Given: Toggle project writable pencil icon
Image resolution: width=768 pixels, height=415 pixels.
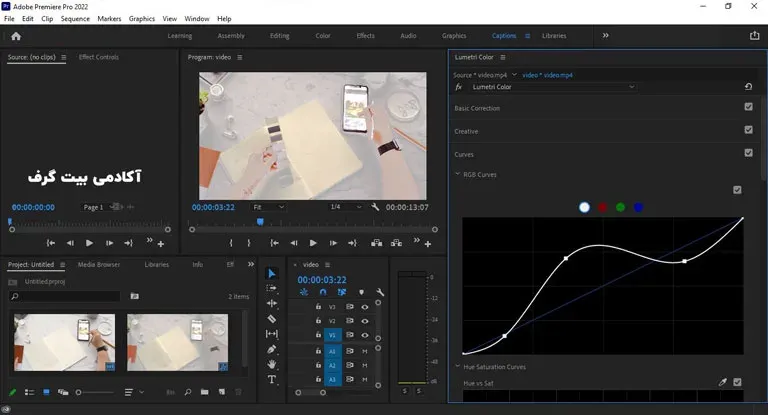Looking at the screenshot, I should coord(13,392).
